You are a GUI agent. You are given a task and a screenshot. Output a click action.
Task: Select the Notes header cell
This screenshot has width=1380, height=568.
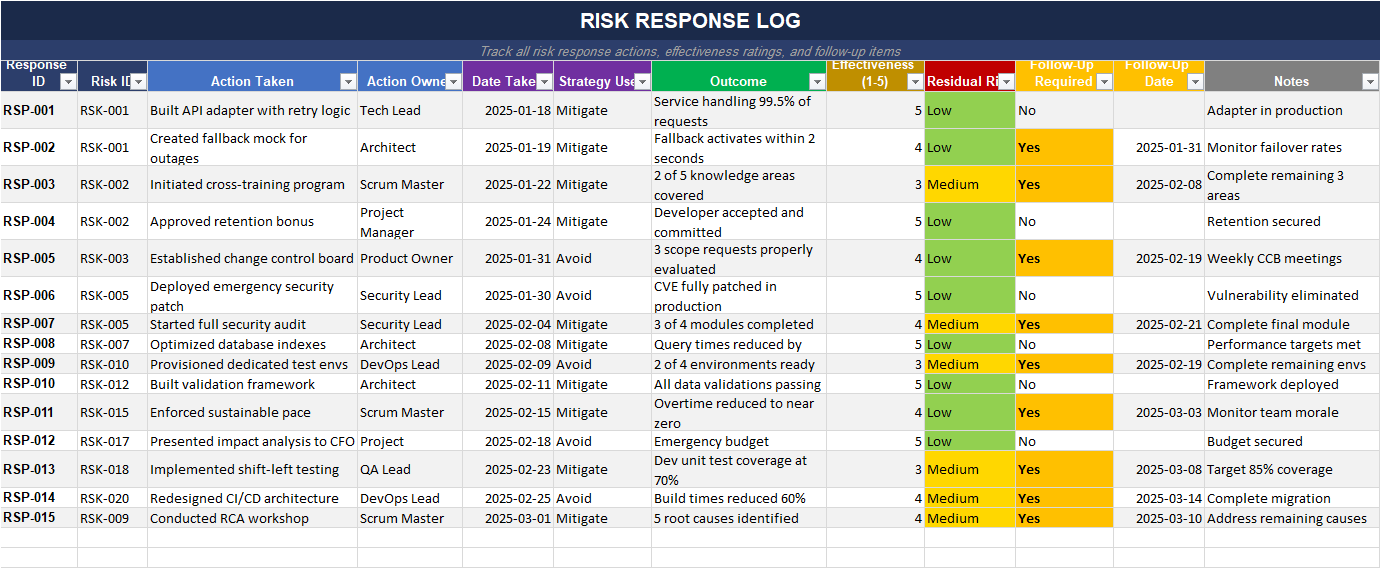[1291, 76]
